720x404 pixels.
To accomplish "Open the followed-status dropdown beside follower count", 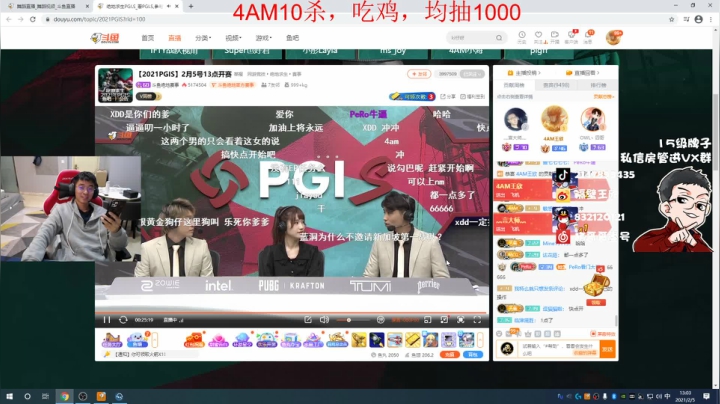I will 472,74.
